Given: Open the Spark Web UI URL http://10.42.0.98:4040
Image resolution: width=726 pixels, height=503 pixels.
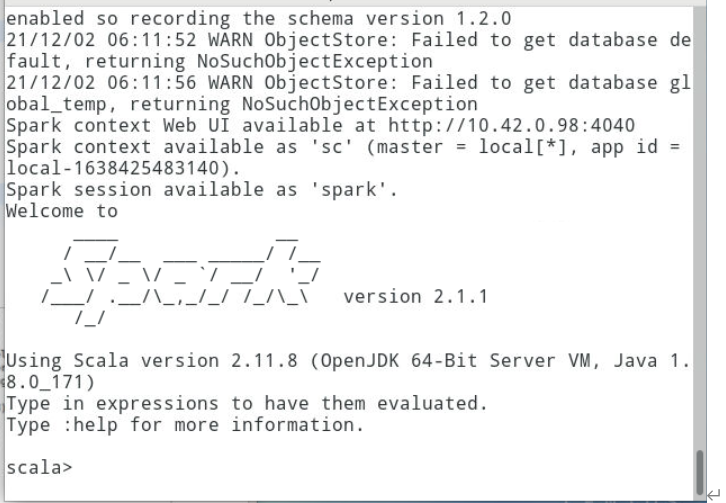Looking at the screenshot, I should [511, 126].
